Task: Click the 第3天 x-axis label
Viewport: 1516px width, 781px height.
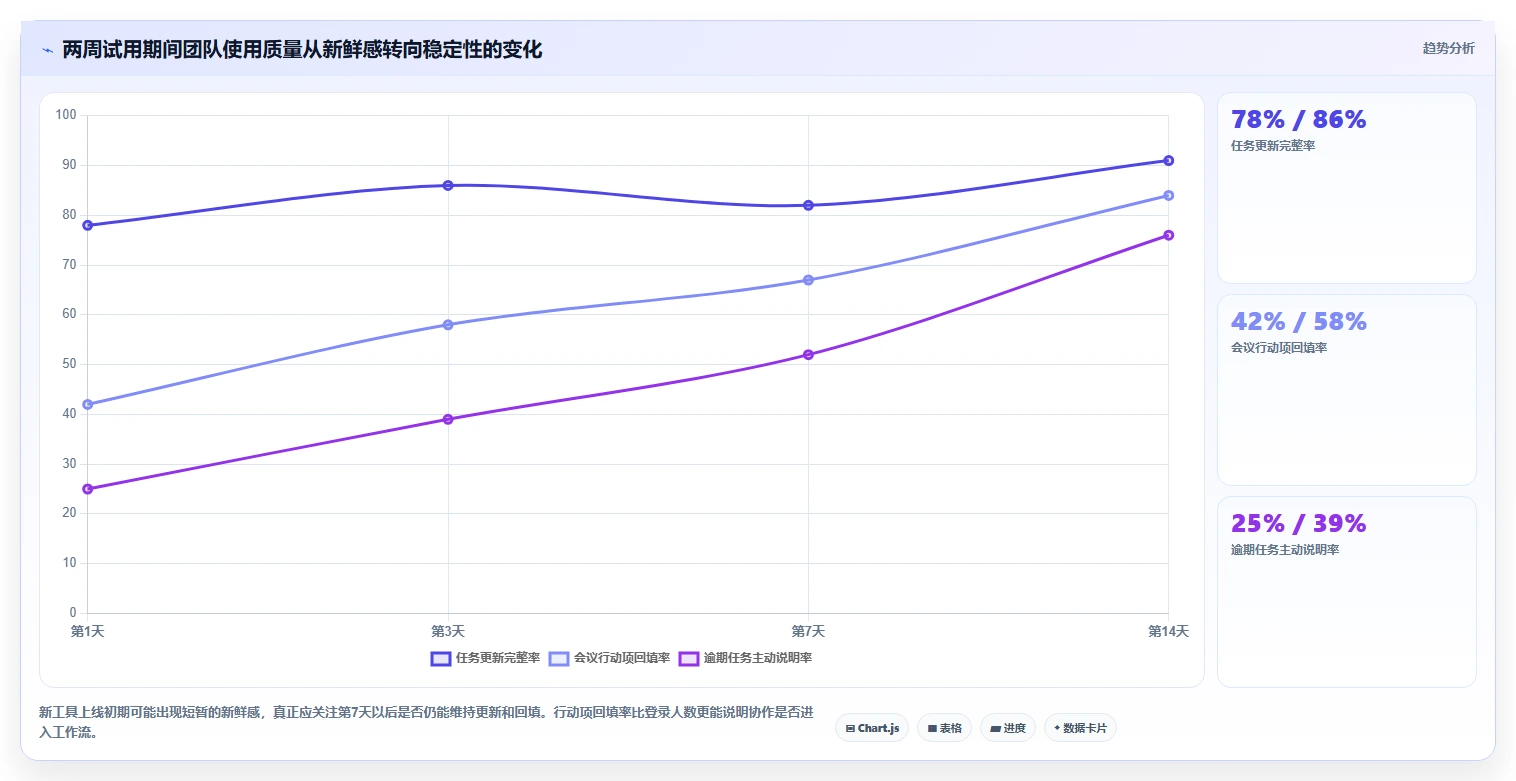Action: [448, 631]
